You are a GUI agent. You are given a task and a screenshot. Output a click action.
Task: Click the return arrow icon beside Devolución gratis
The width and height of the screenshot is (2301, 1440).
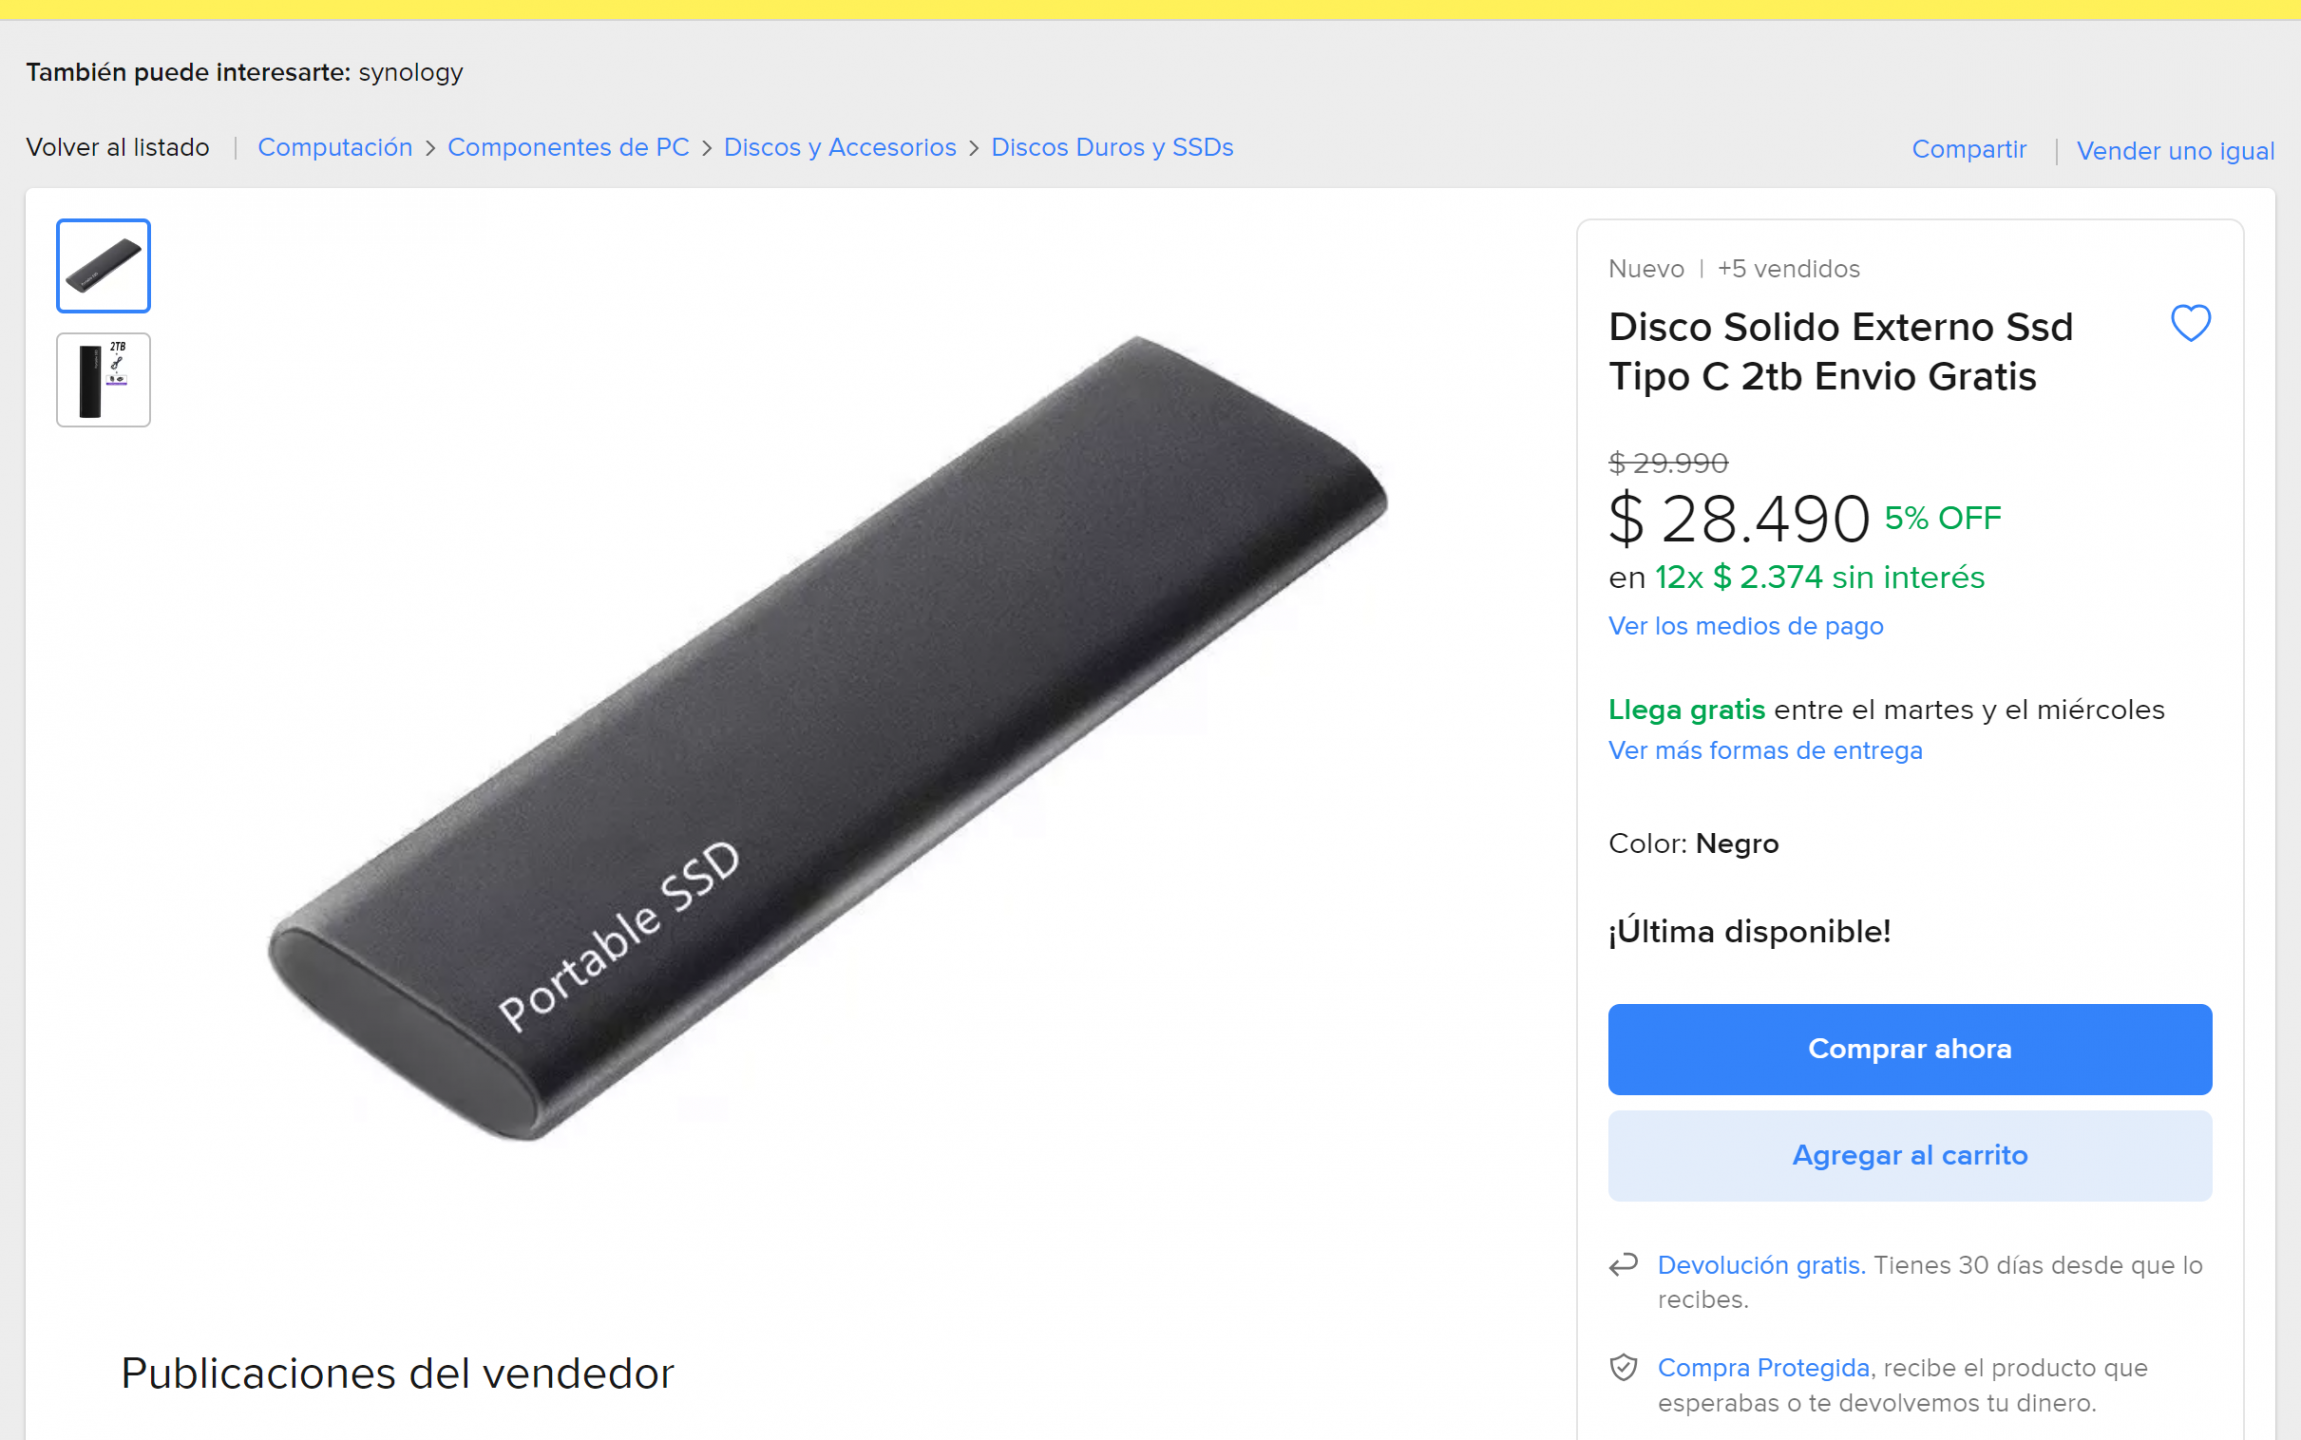[1623, 1265]
